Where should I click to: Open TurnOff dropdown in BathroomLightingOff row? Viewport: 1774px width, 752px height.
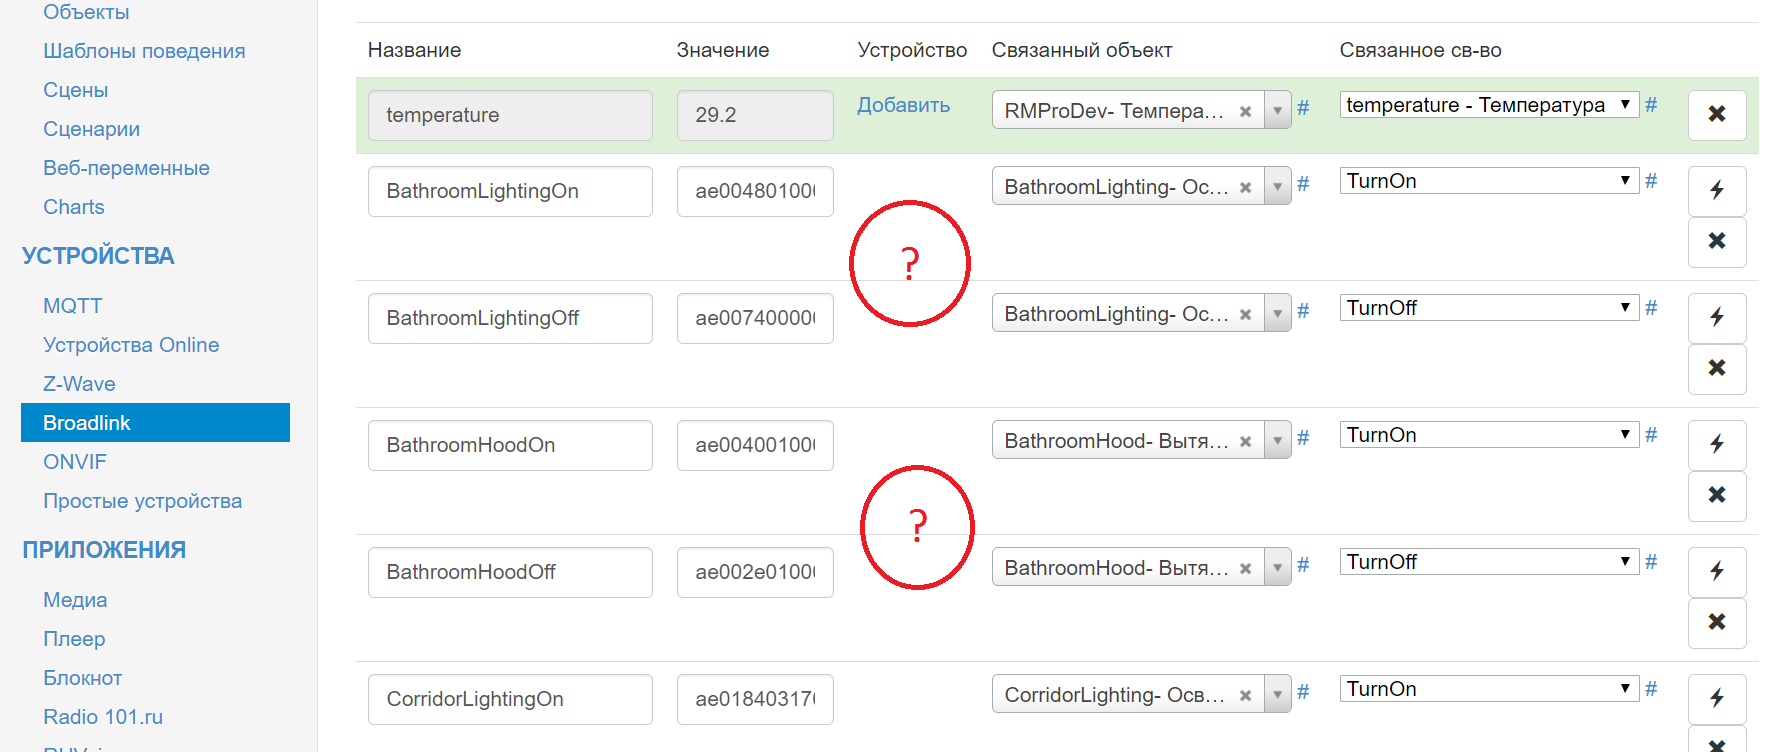[1488, 308]
